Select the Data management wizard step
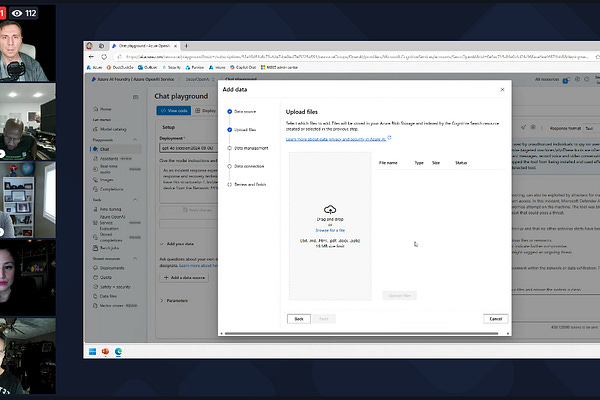600x400 pixels. 248,148
